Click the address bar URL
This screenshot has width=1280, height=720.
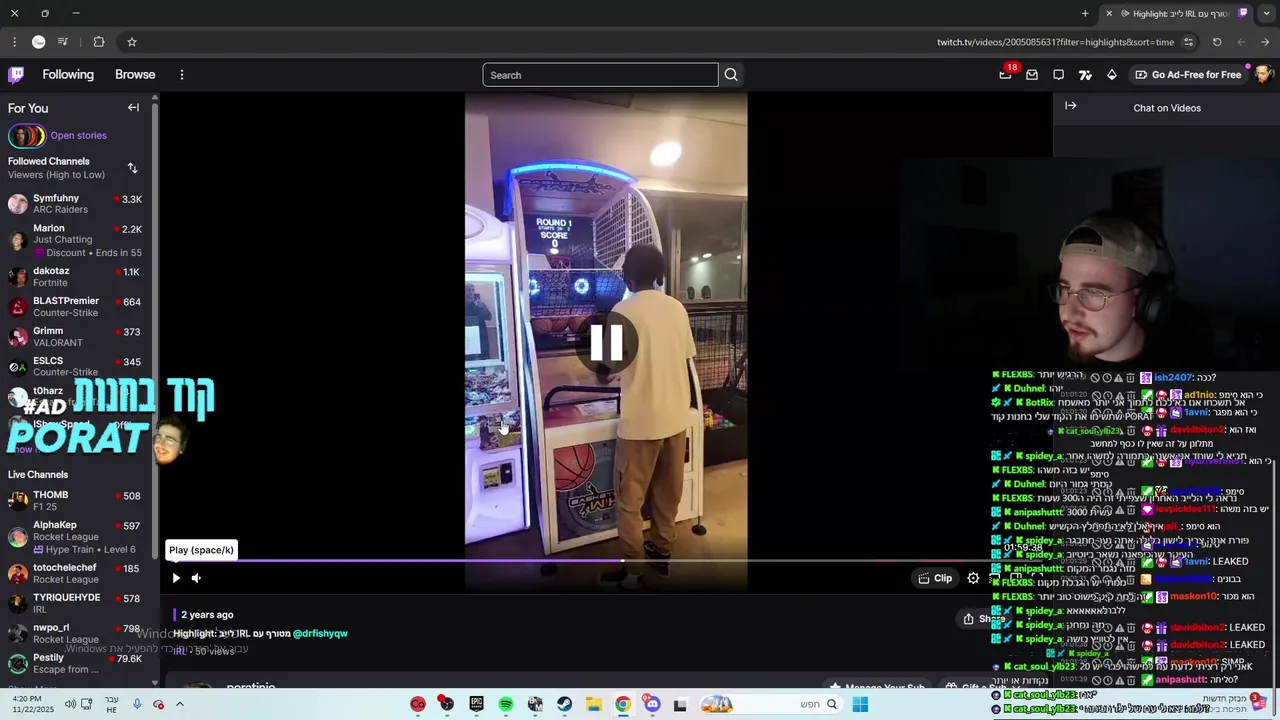click(1055, 42)
